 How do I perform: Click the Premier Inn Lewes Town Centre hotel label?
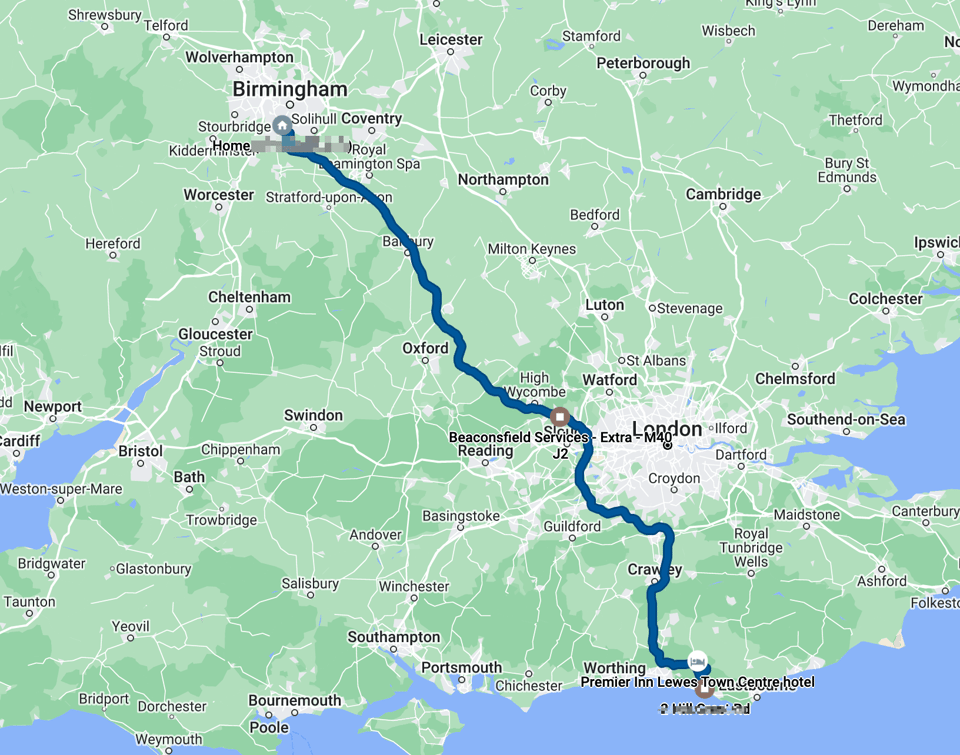pos(697,682)
